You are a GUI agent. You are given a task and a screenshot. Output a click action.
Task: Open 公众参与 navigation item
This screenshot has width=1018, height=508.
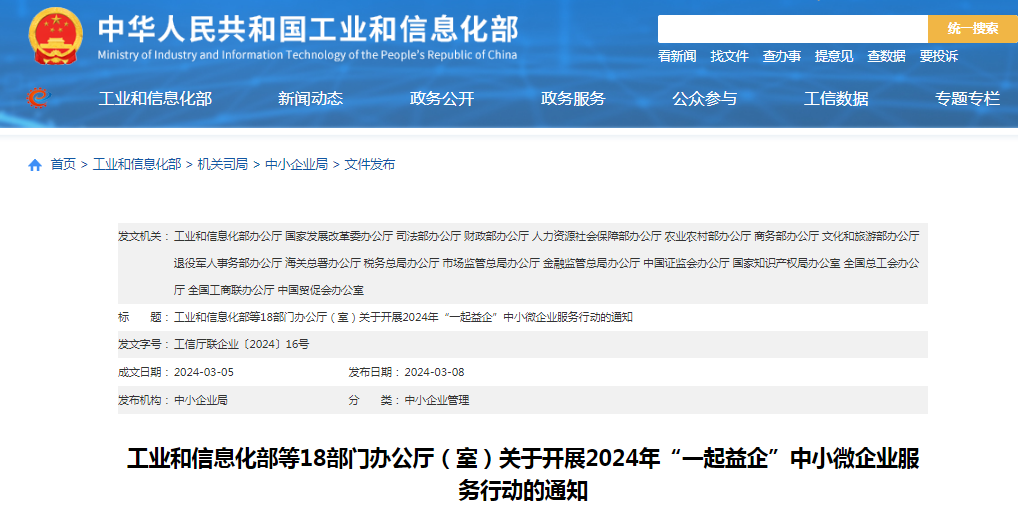coord(704,98)
